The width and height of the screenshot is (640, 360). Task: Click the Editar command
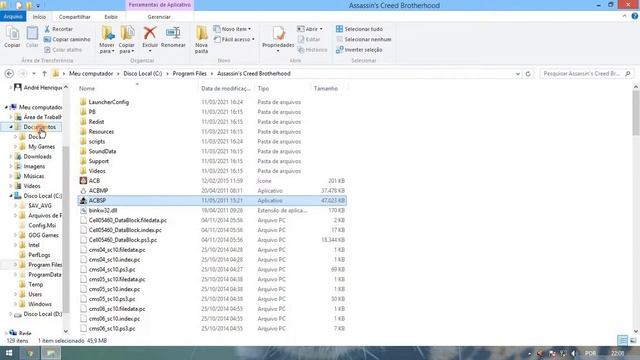(x=309, y=39)
